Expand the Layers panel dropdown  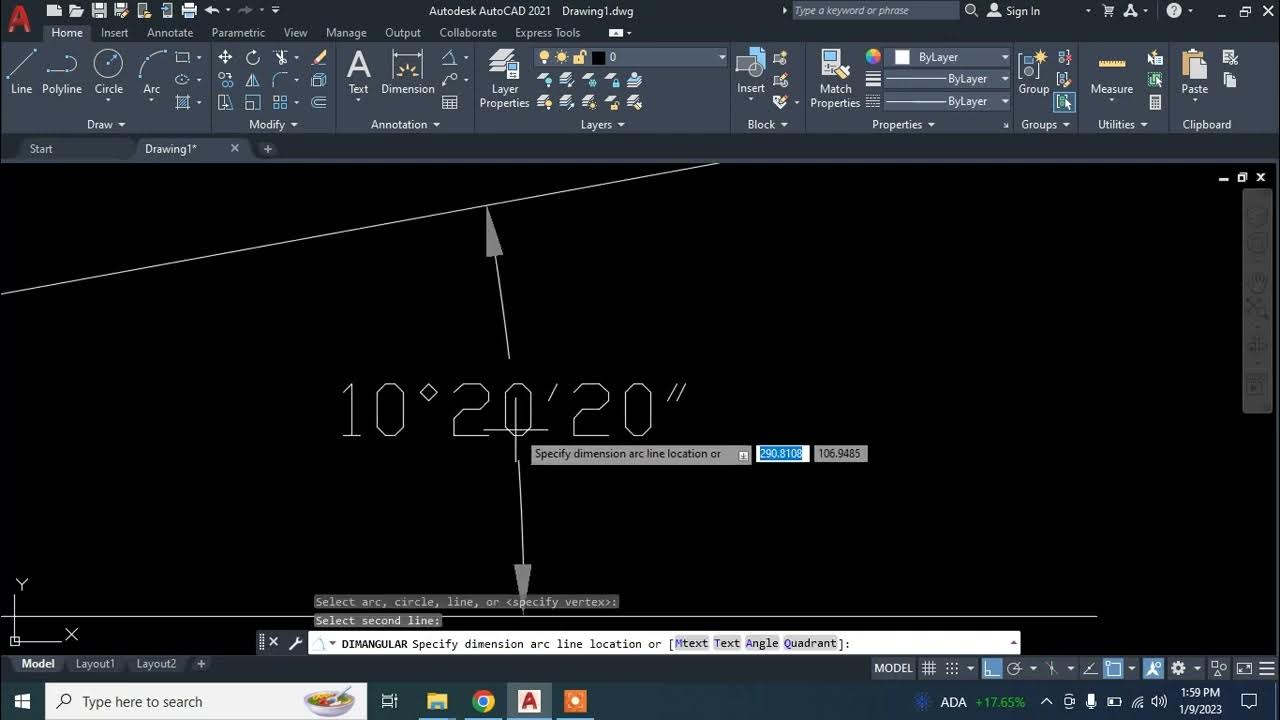[x=603, y=125]
